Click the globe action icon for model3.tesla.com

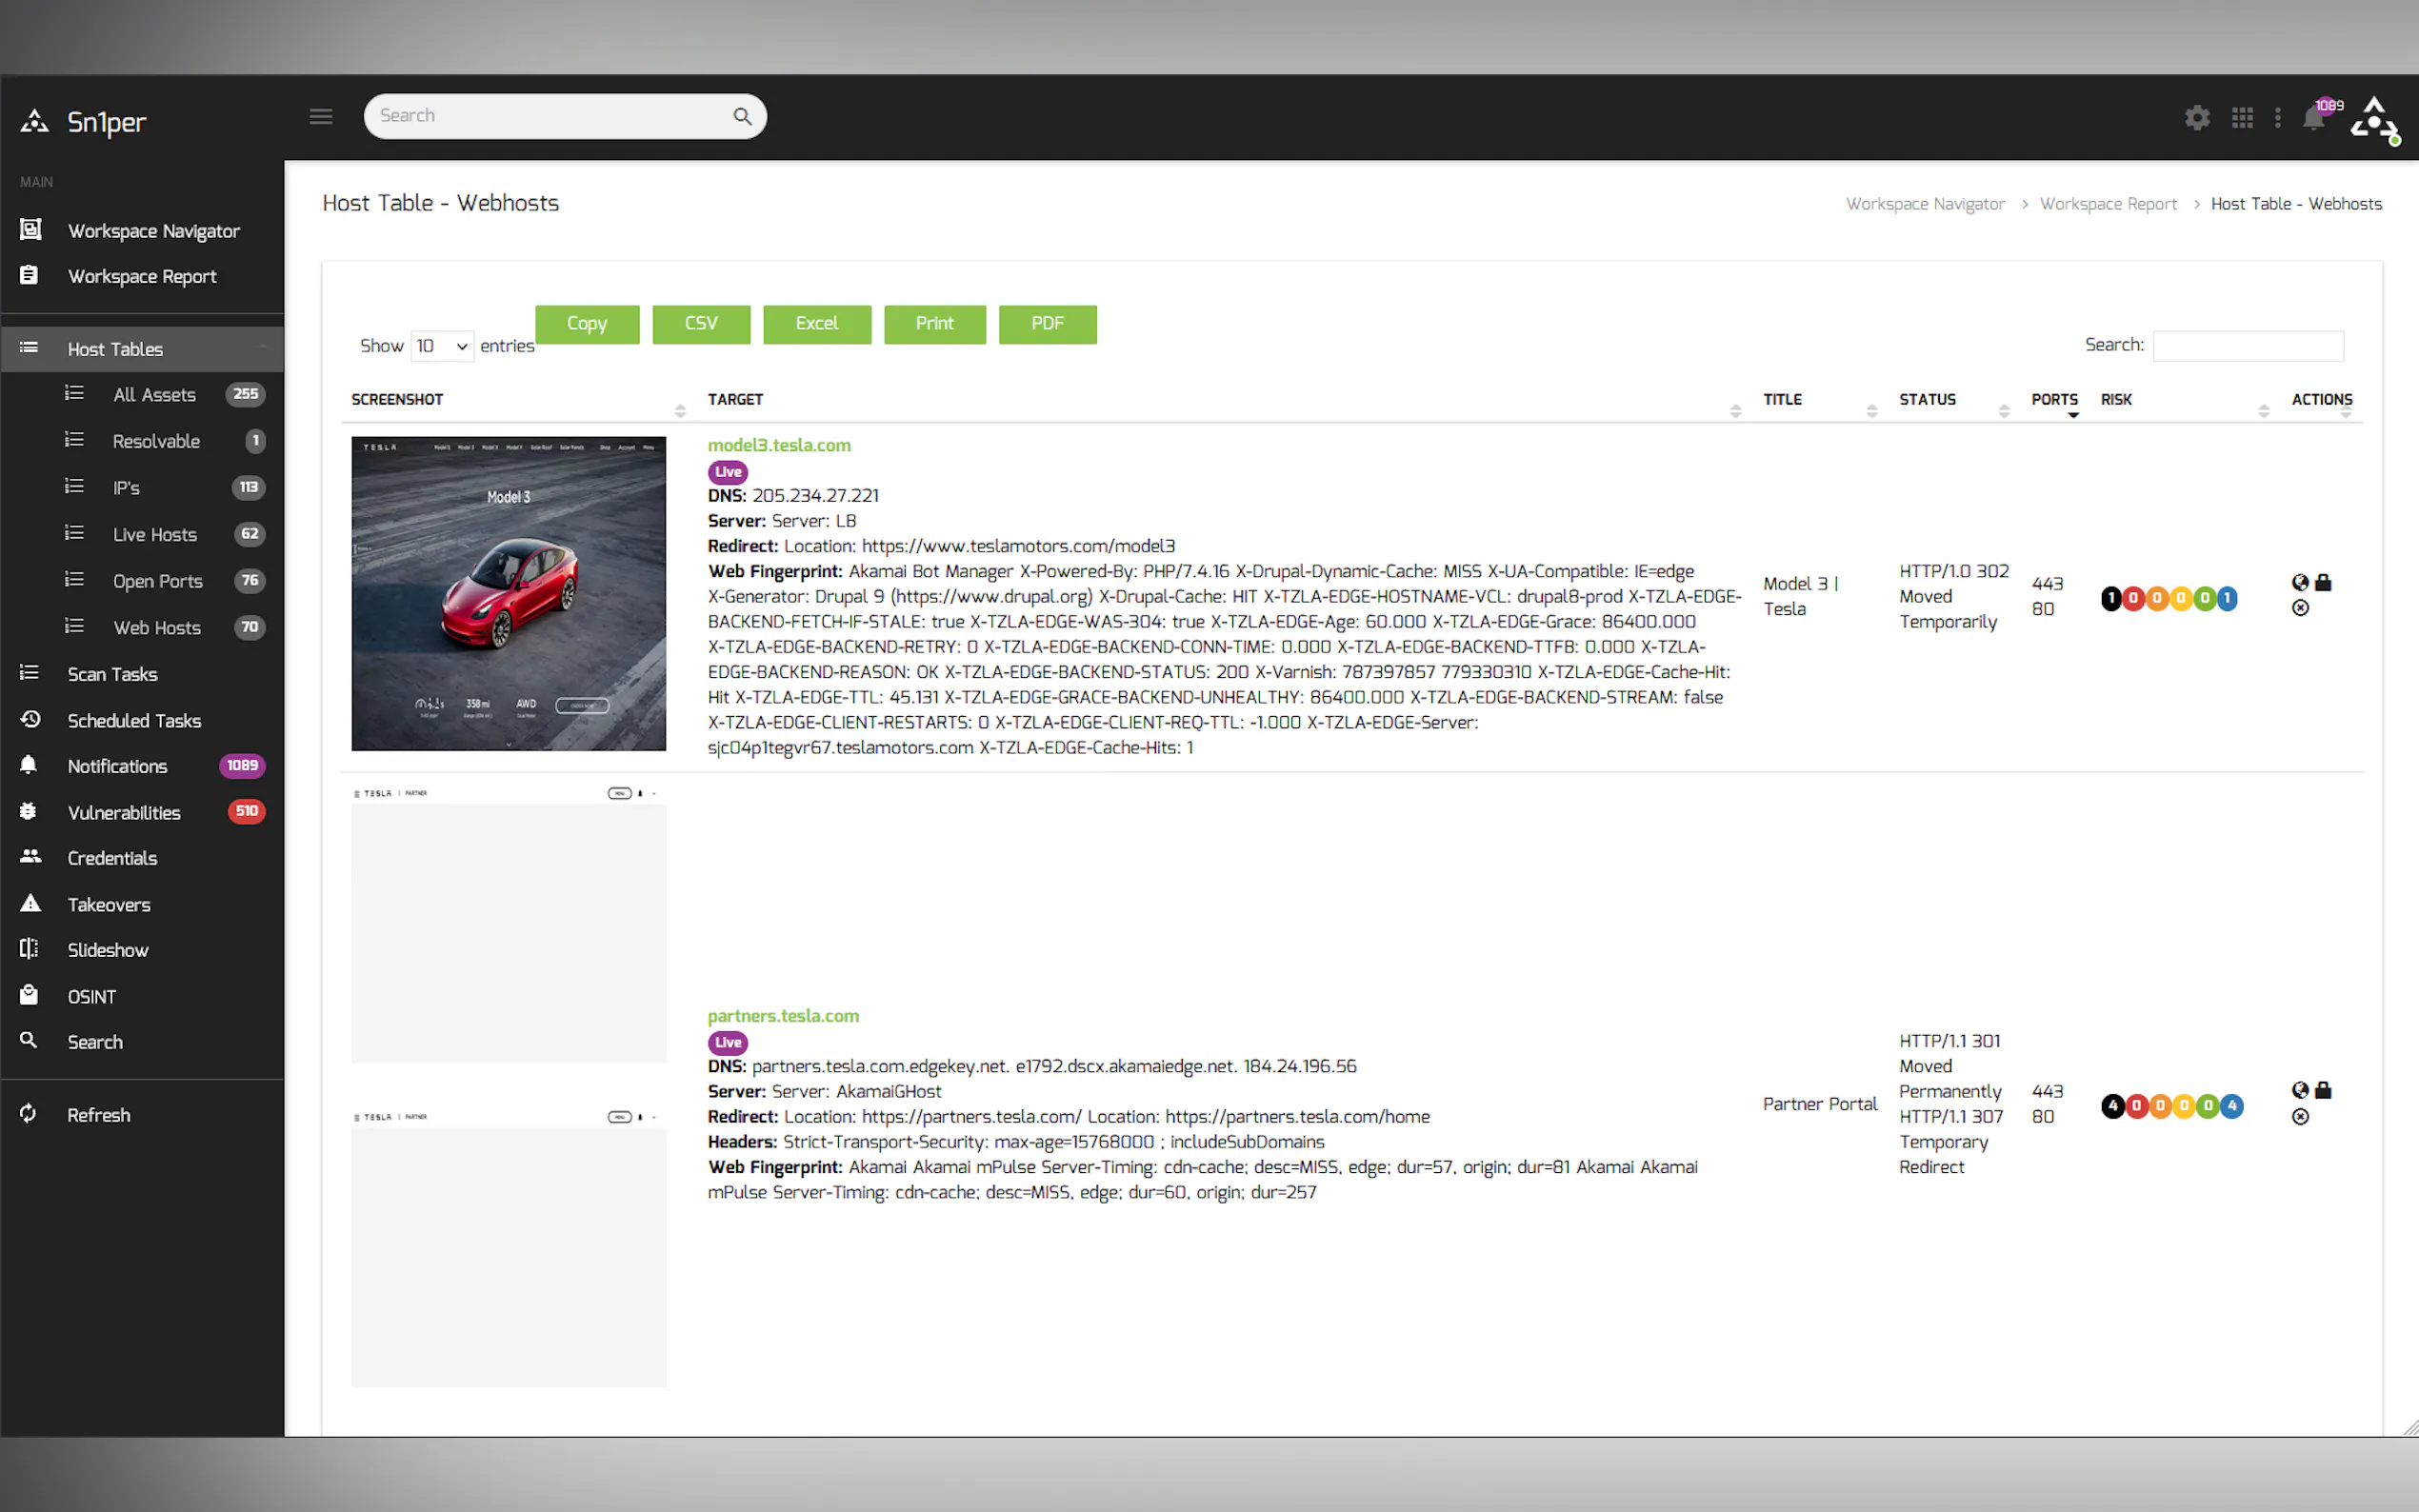pos(2300,582)
